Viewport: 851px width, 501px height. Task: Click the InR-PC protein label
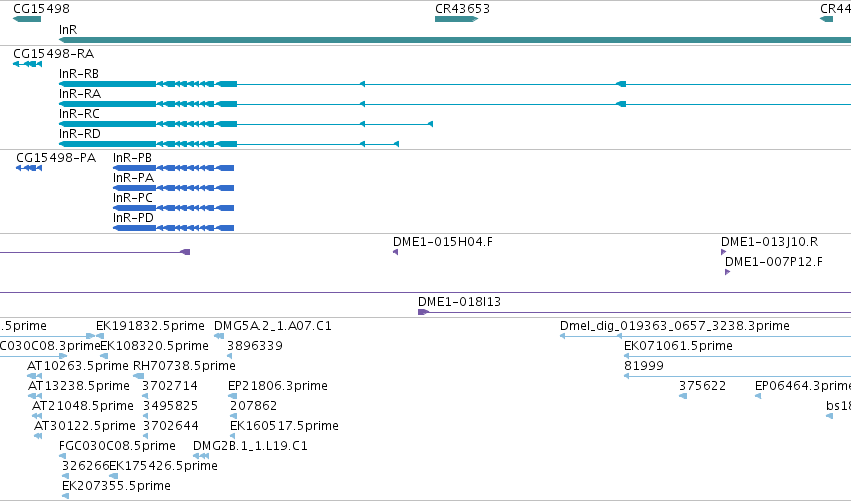coord(133,198)
